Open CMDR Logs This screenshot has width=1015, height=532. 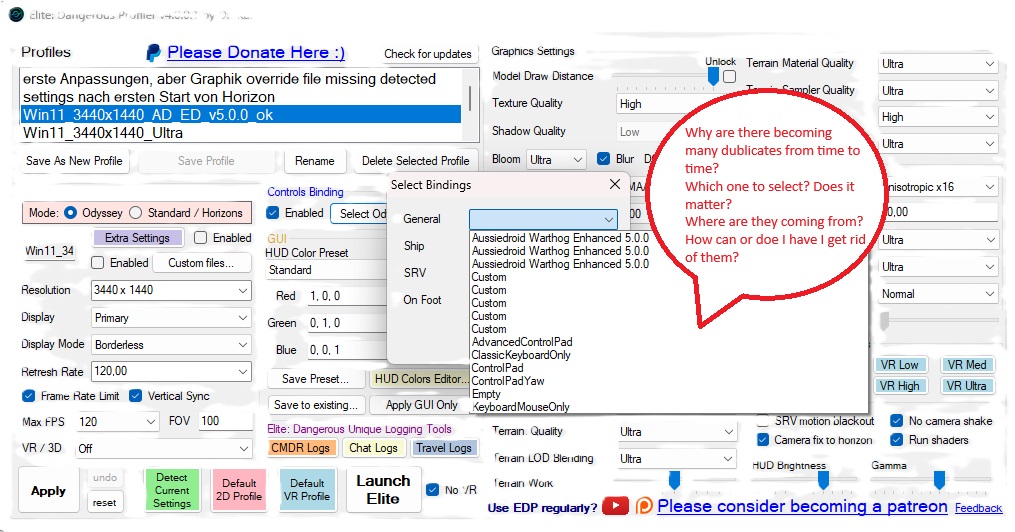[300, 448]
